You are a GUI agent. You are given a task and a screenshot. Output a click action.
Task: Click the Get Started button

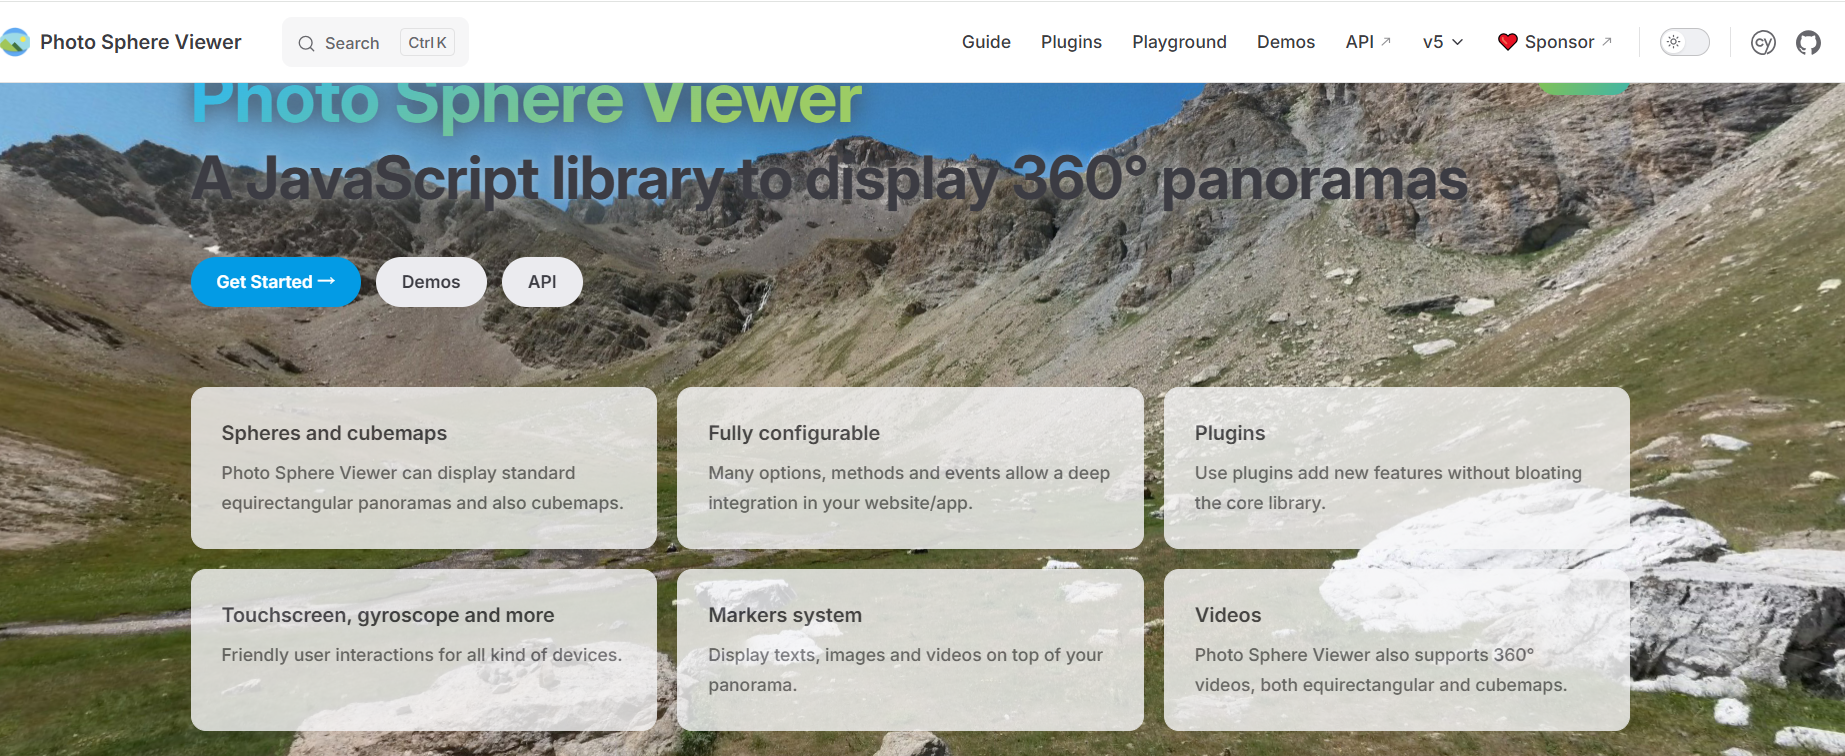click(x=276, y=282)
